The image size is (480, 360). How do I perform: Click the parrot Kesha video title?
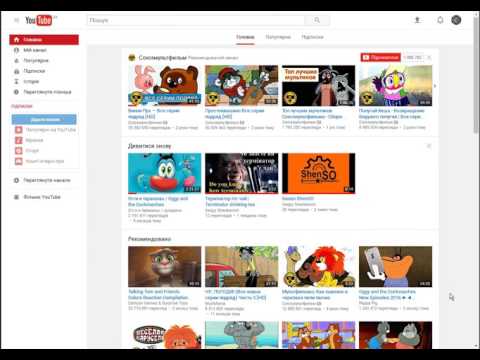tap(392, 113)
